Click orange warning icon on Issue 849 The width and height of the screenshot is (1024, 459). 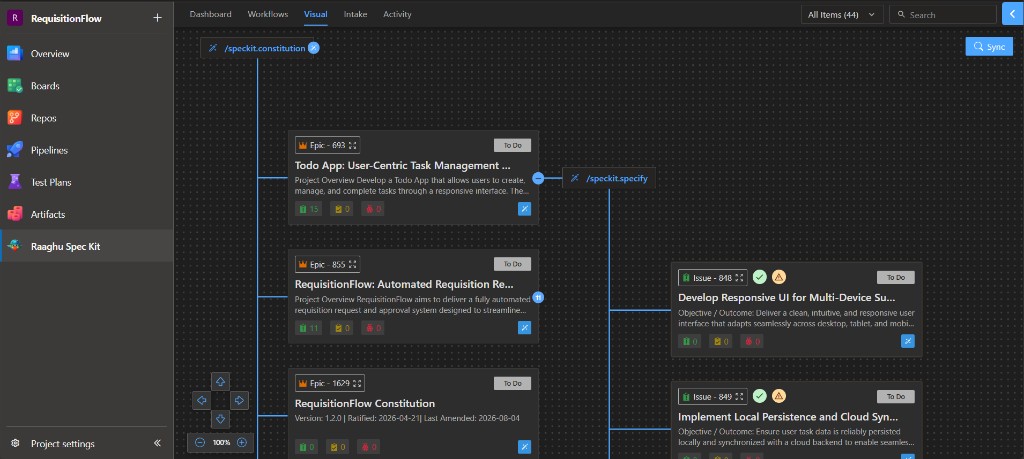(x=779, y=396)
